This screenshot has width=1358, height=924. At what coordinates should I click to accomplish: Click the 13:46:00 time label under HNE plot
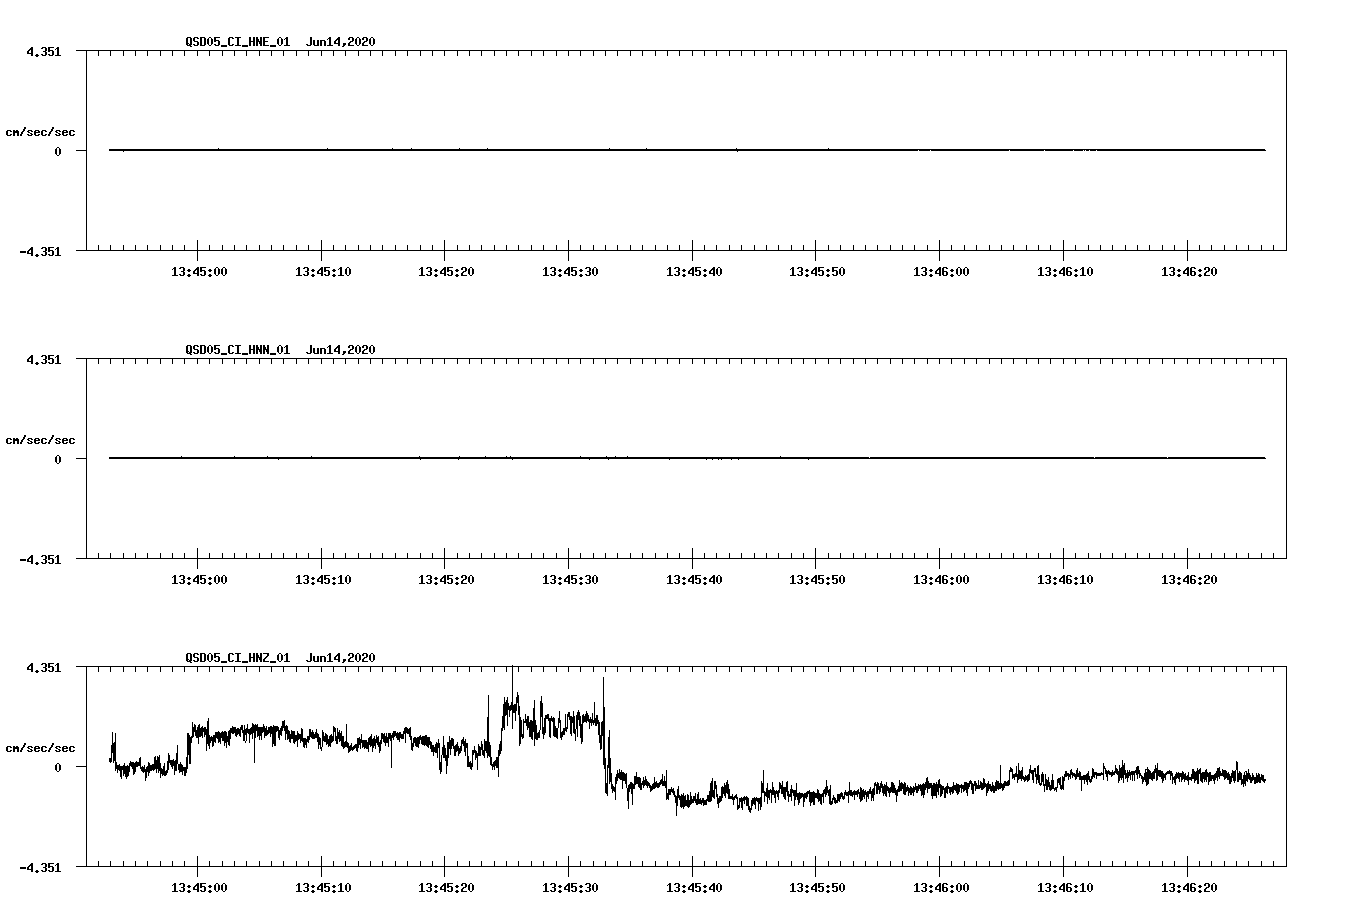click(941, 272)
